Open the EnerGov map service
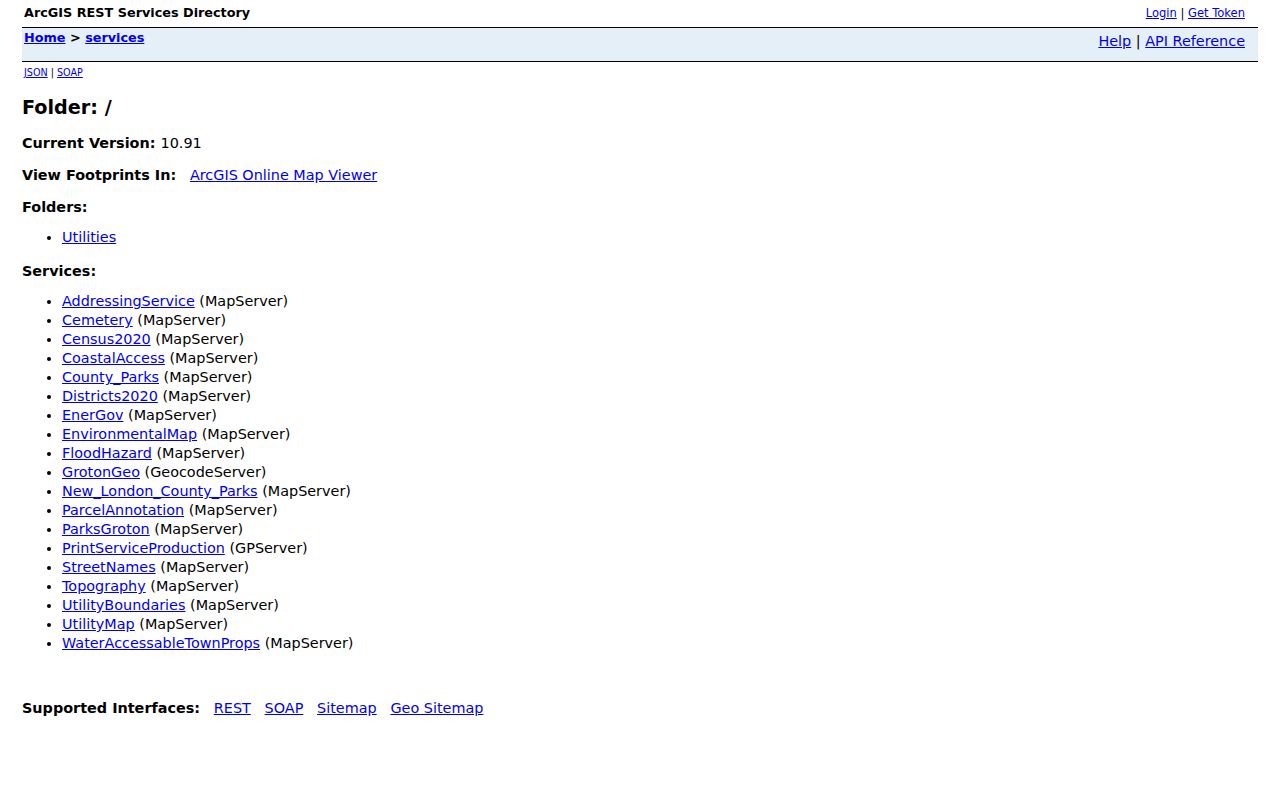The image size is (1280, 800). coord(93,415)
